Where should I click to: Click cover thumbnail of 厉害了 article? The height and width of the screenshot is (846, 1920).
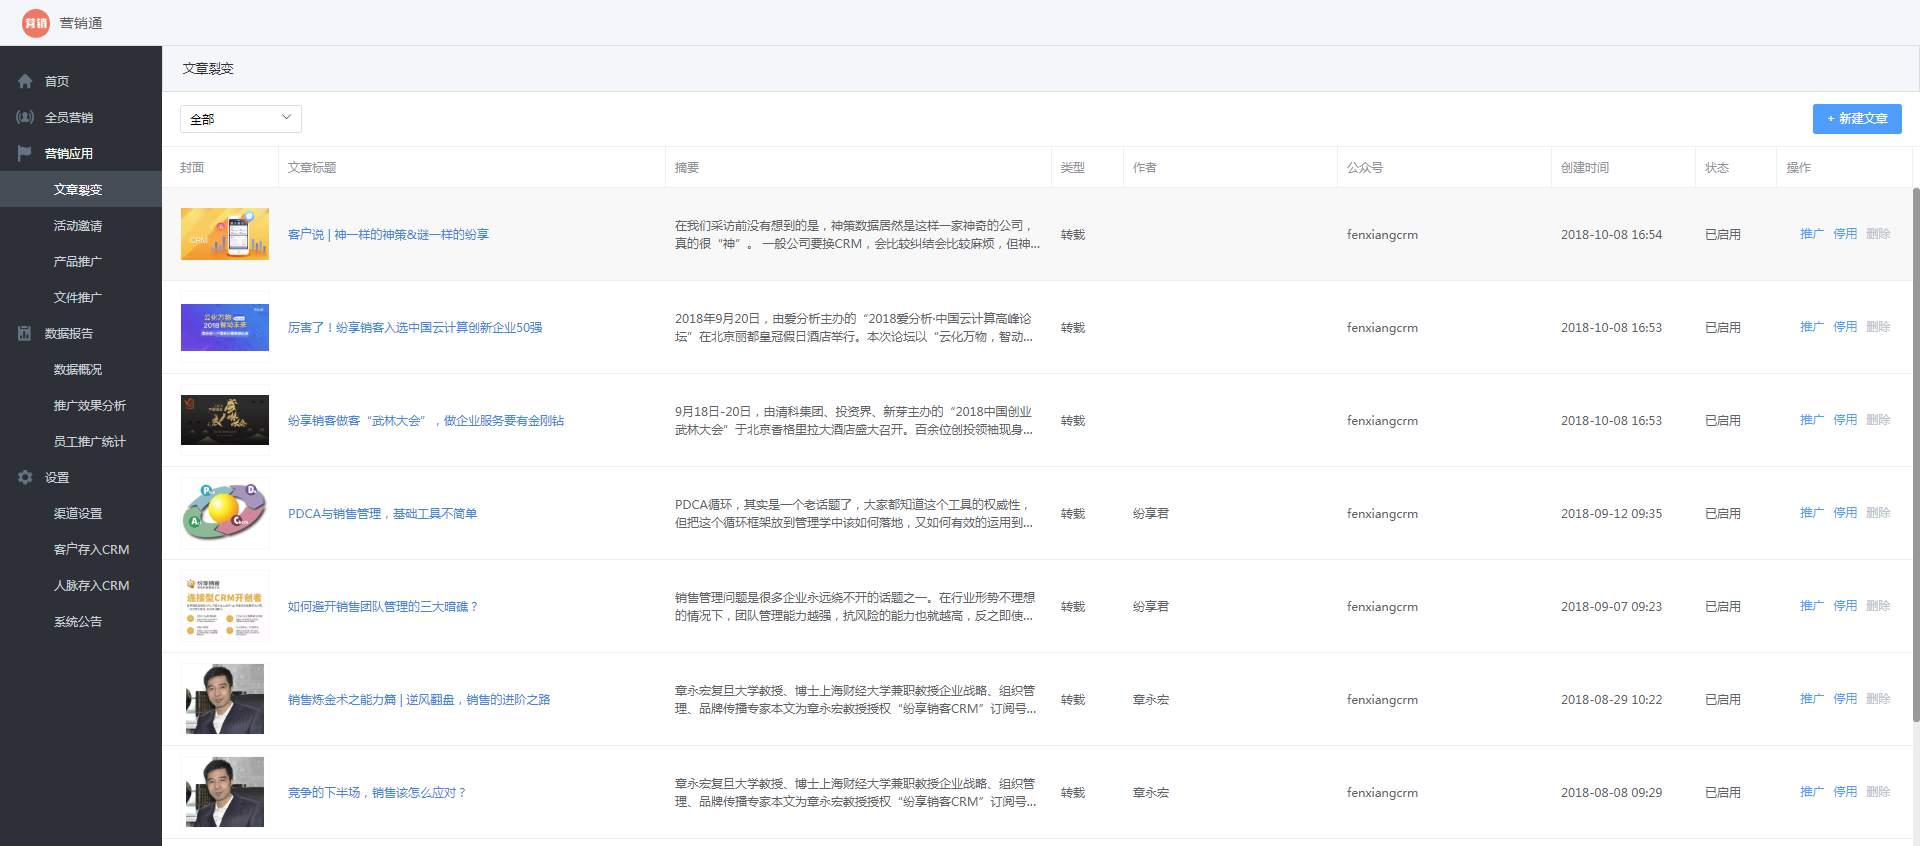pos(225,327)
